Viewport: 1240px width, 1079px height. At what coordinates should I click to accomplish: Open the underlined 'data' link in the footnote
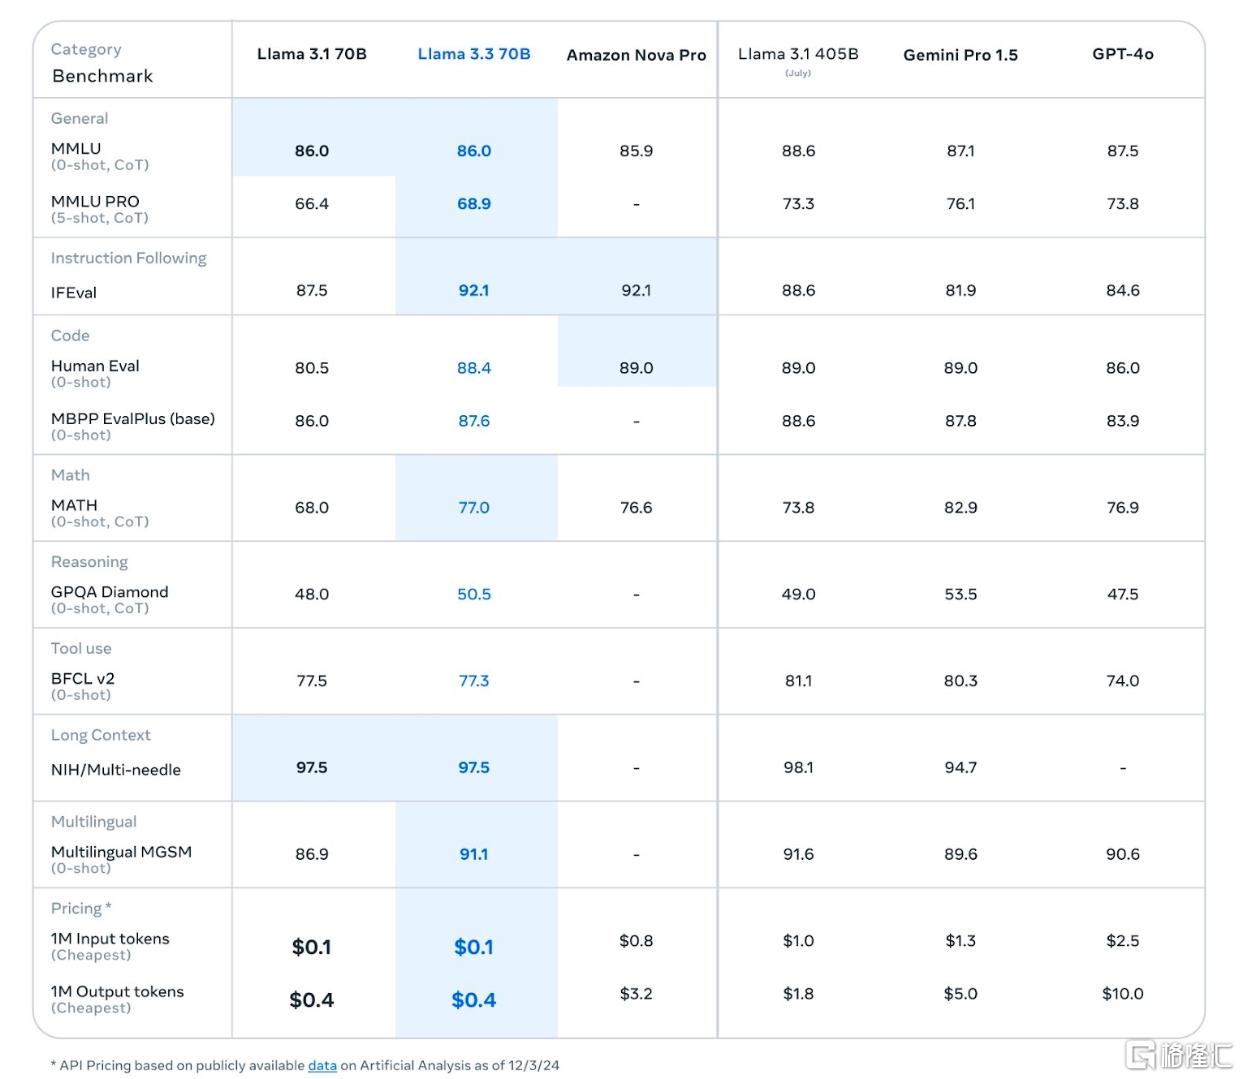[x=322, y=1065]
